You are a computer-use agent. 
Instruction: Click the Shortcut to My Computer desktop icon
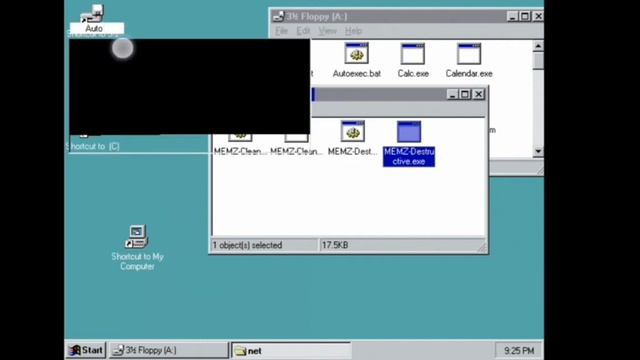tap(137, 237)
